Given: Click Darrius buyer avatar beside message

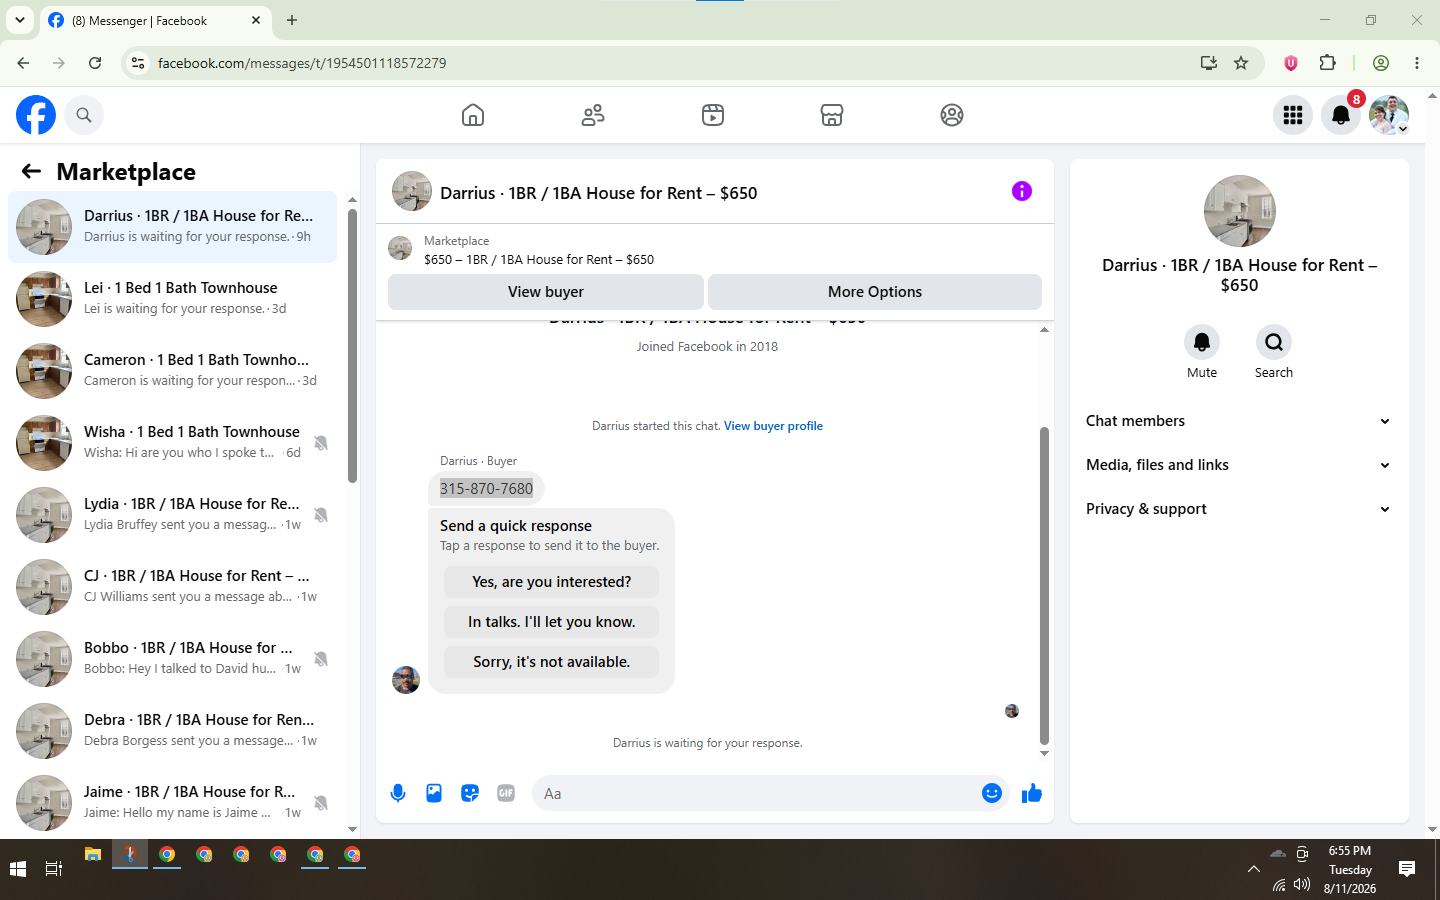Looking at the screenshot, I should (406, 680).
